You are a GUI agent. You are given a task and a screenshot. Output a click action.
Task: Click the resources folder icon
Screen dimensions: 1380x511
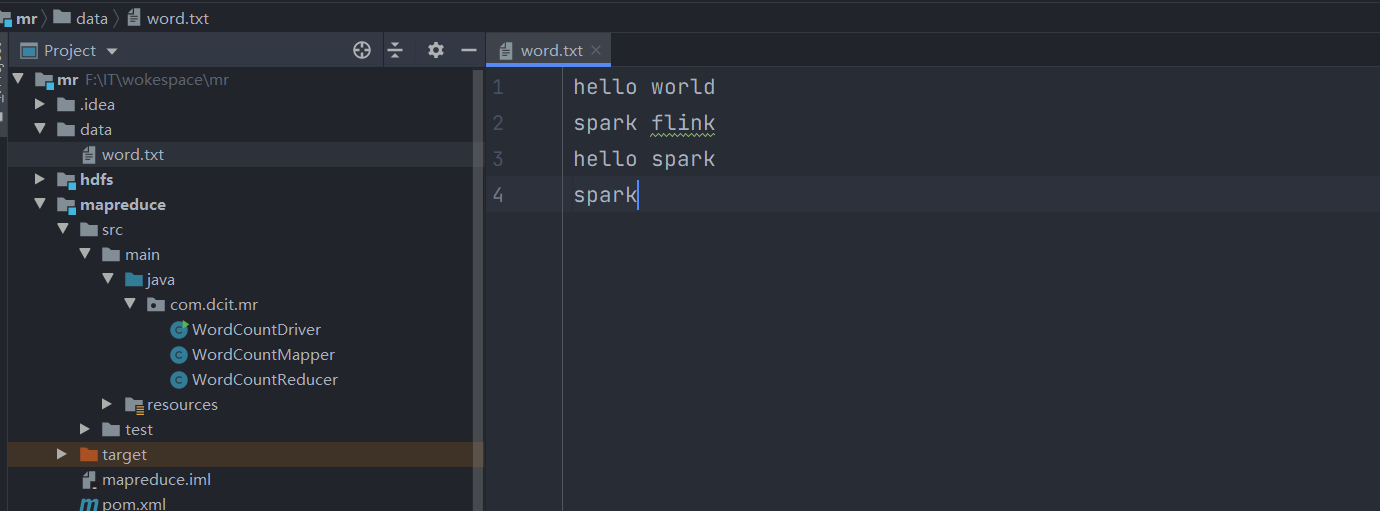(x=134, y=404)
